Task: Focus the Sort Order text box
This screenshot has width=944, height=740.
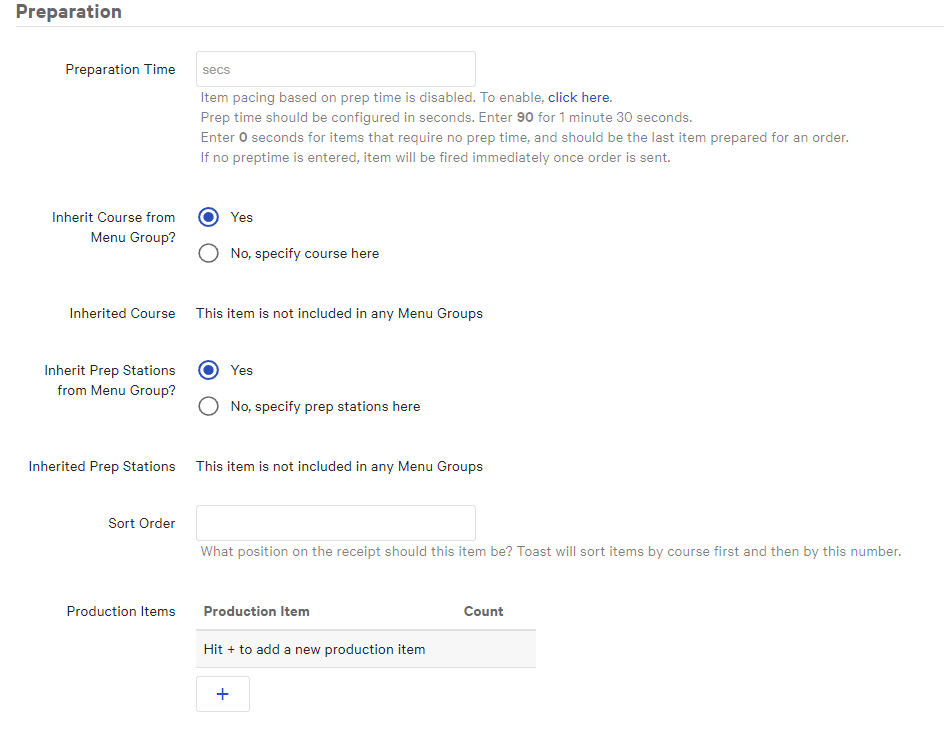Action: [335, 523]
